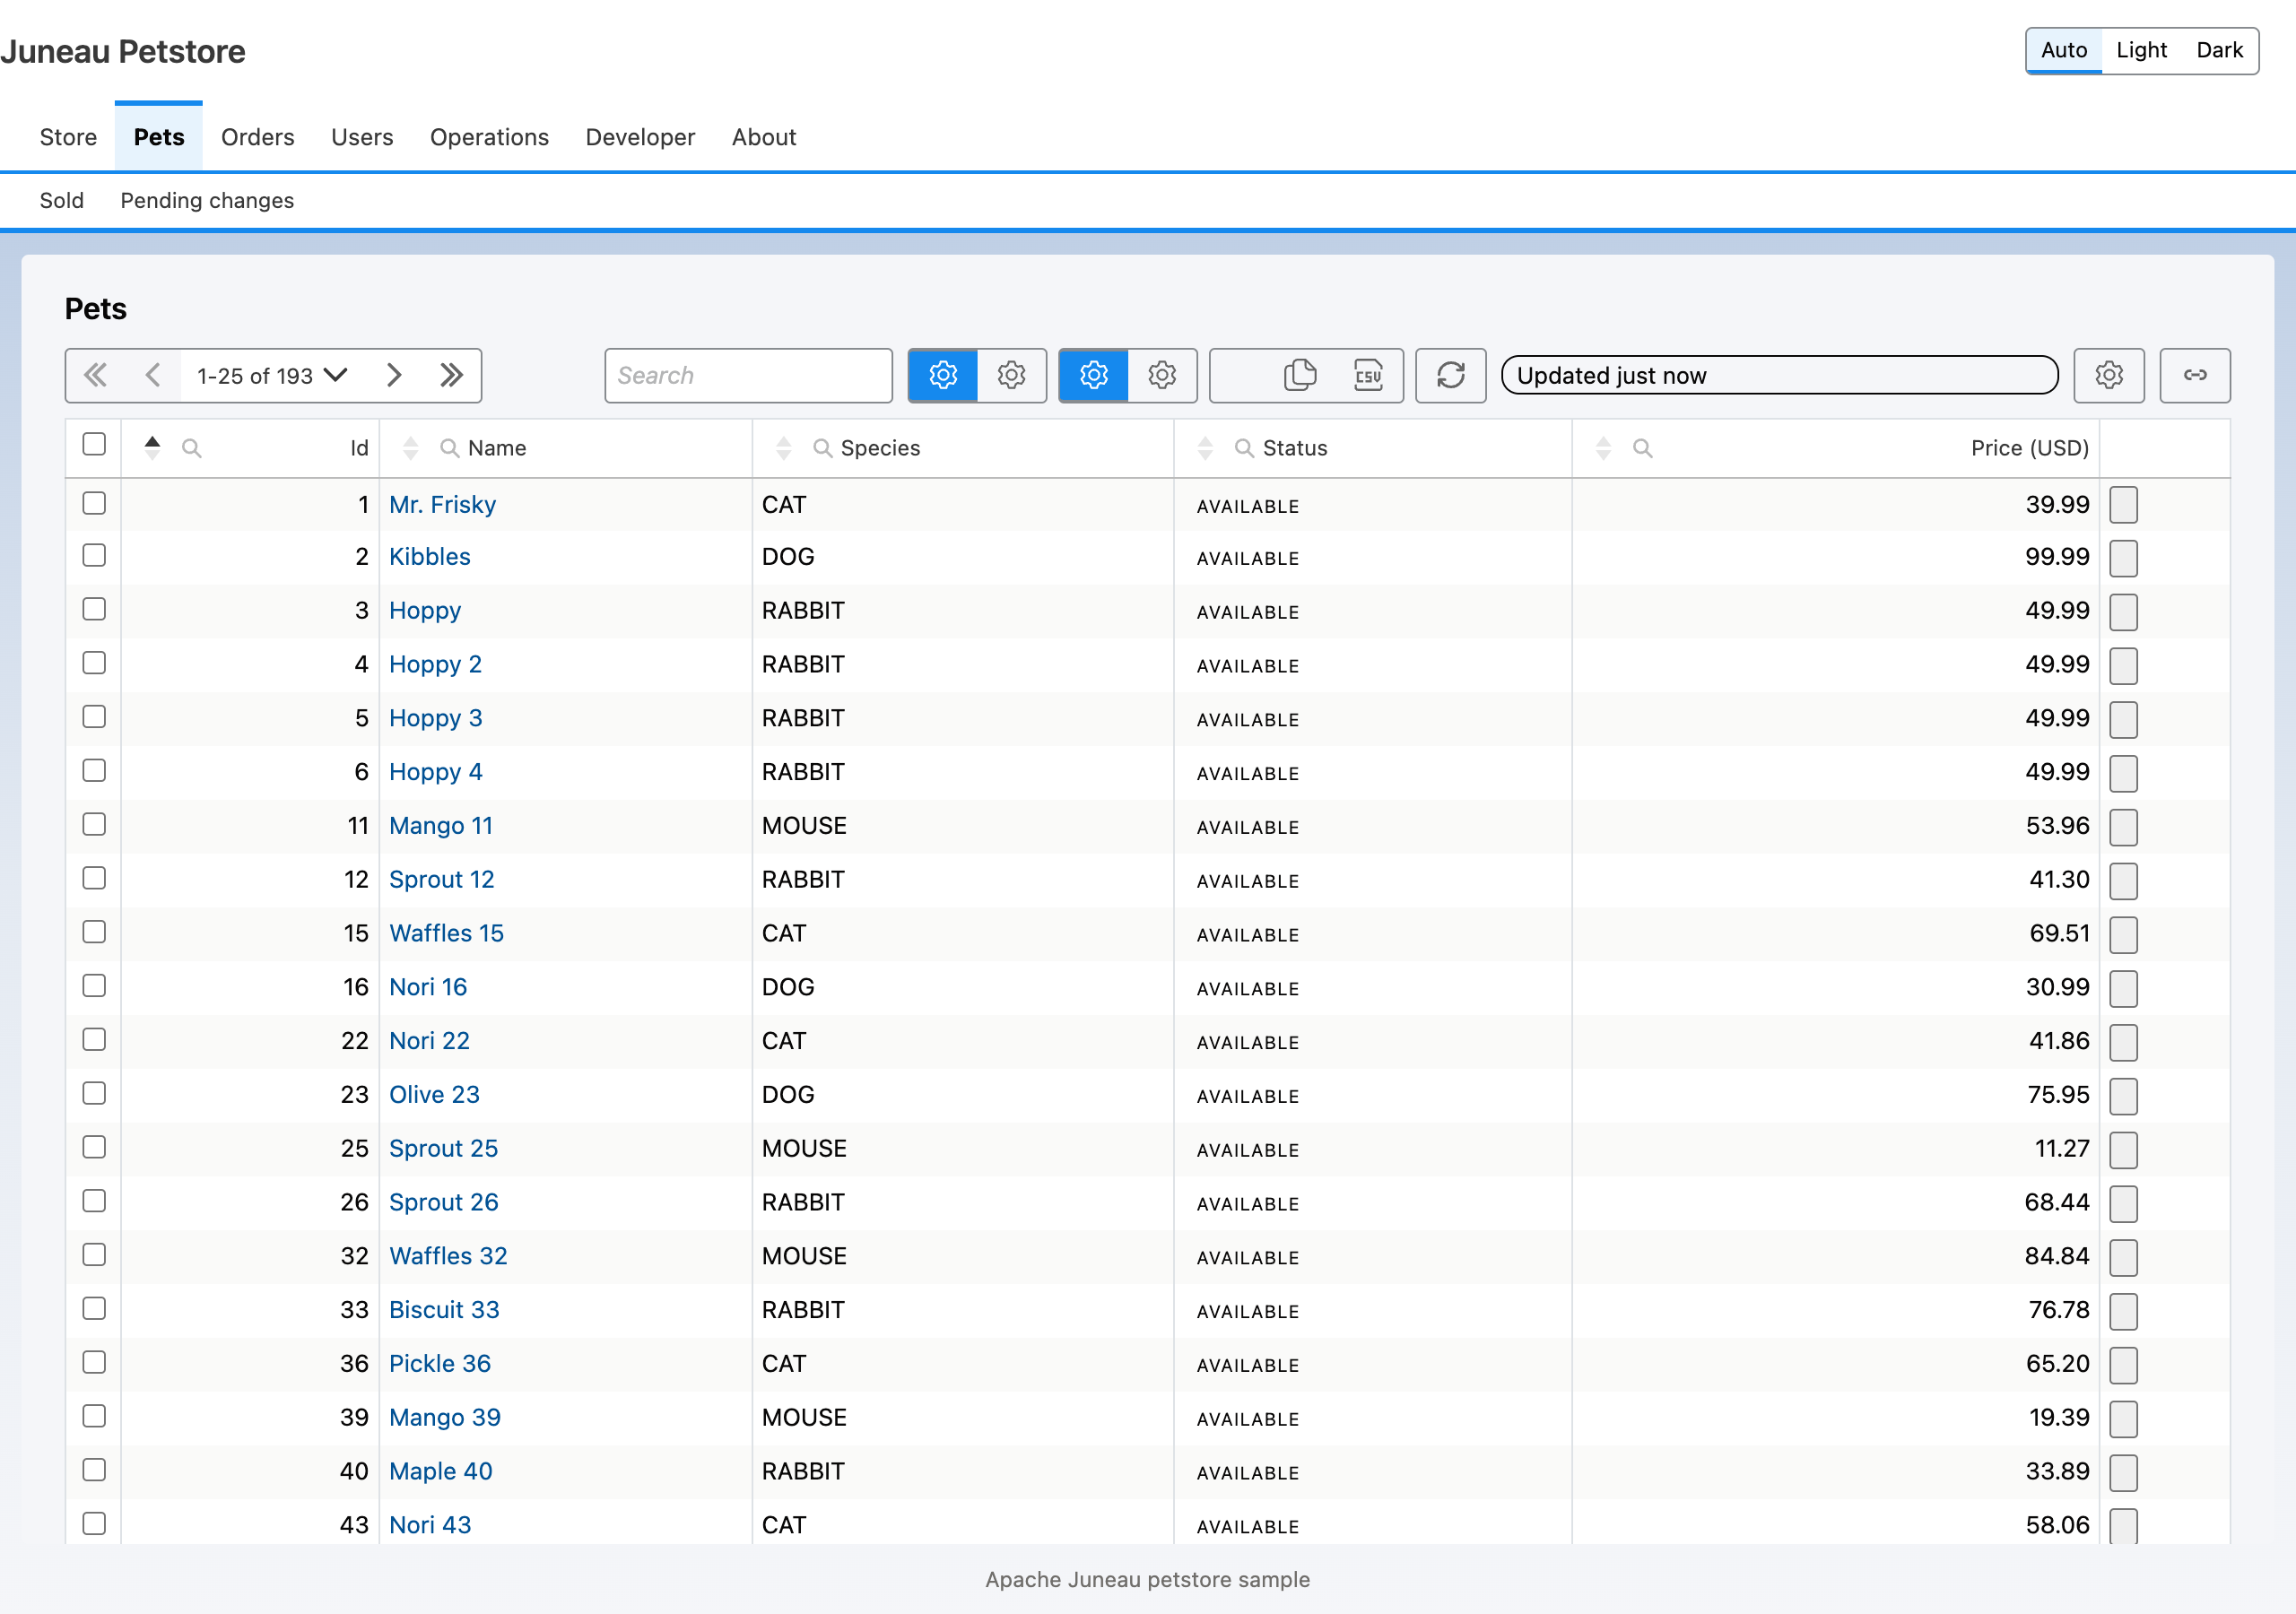Sort the table by Id column arrows

click(x=152, y=447)
